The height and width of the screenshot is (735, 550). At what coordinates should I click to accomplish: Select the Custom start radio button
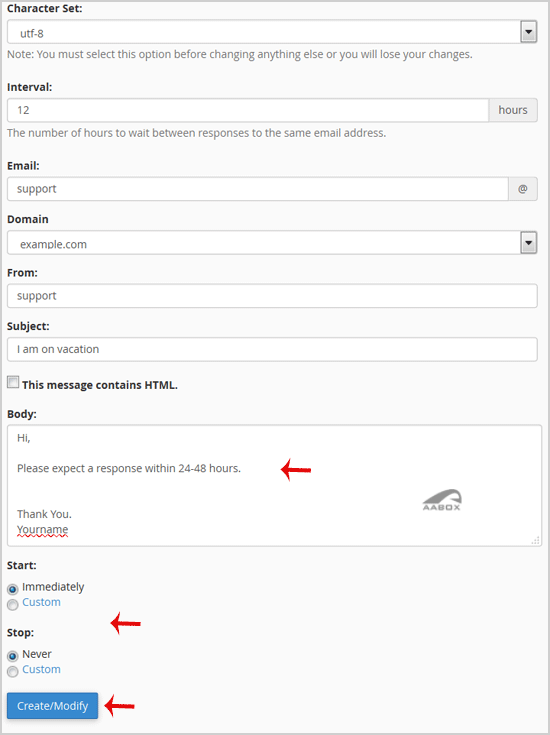coord(13,605)
